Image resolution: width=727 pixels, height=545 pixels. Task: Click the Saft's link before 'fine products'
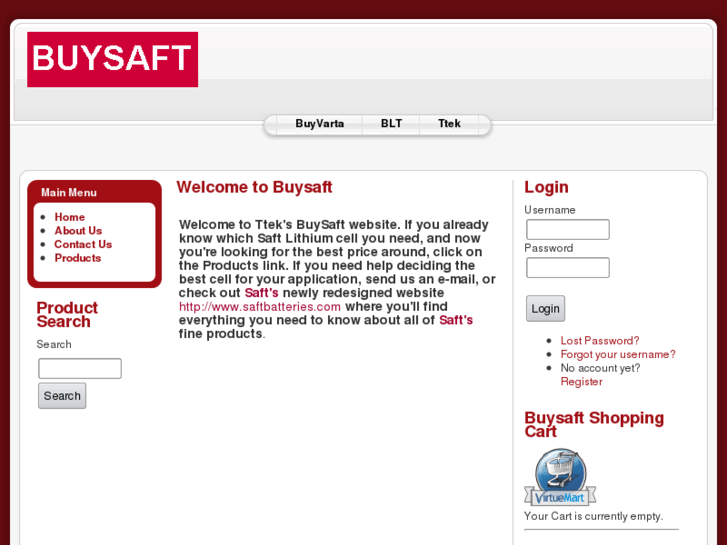coord(456,320)
